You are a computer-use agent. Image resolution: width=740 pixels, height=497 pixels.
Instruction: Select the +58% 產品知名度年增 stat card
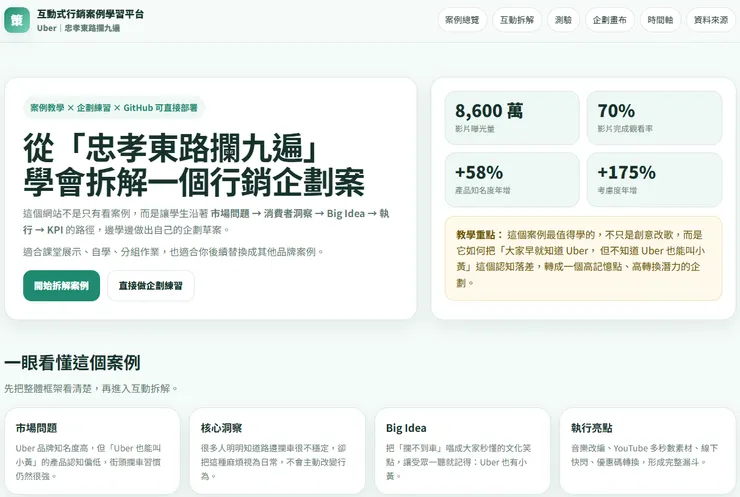pos(512,180)
